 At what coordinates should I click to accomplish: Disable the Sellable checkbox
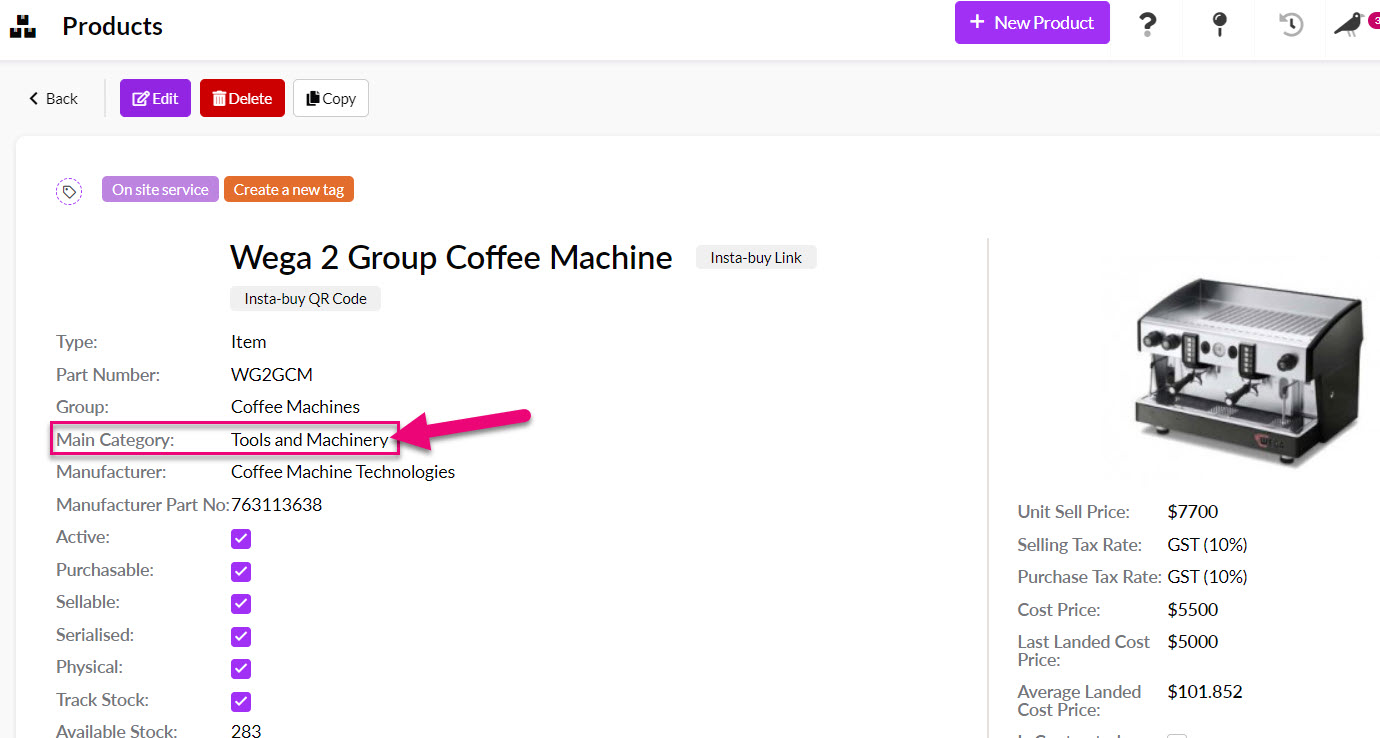pos(240,603)
